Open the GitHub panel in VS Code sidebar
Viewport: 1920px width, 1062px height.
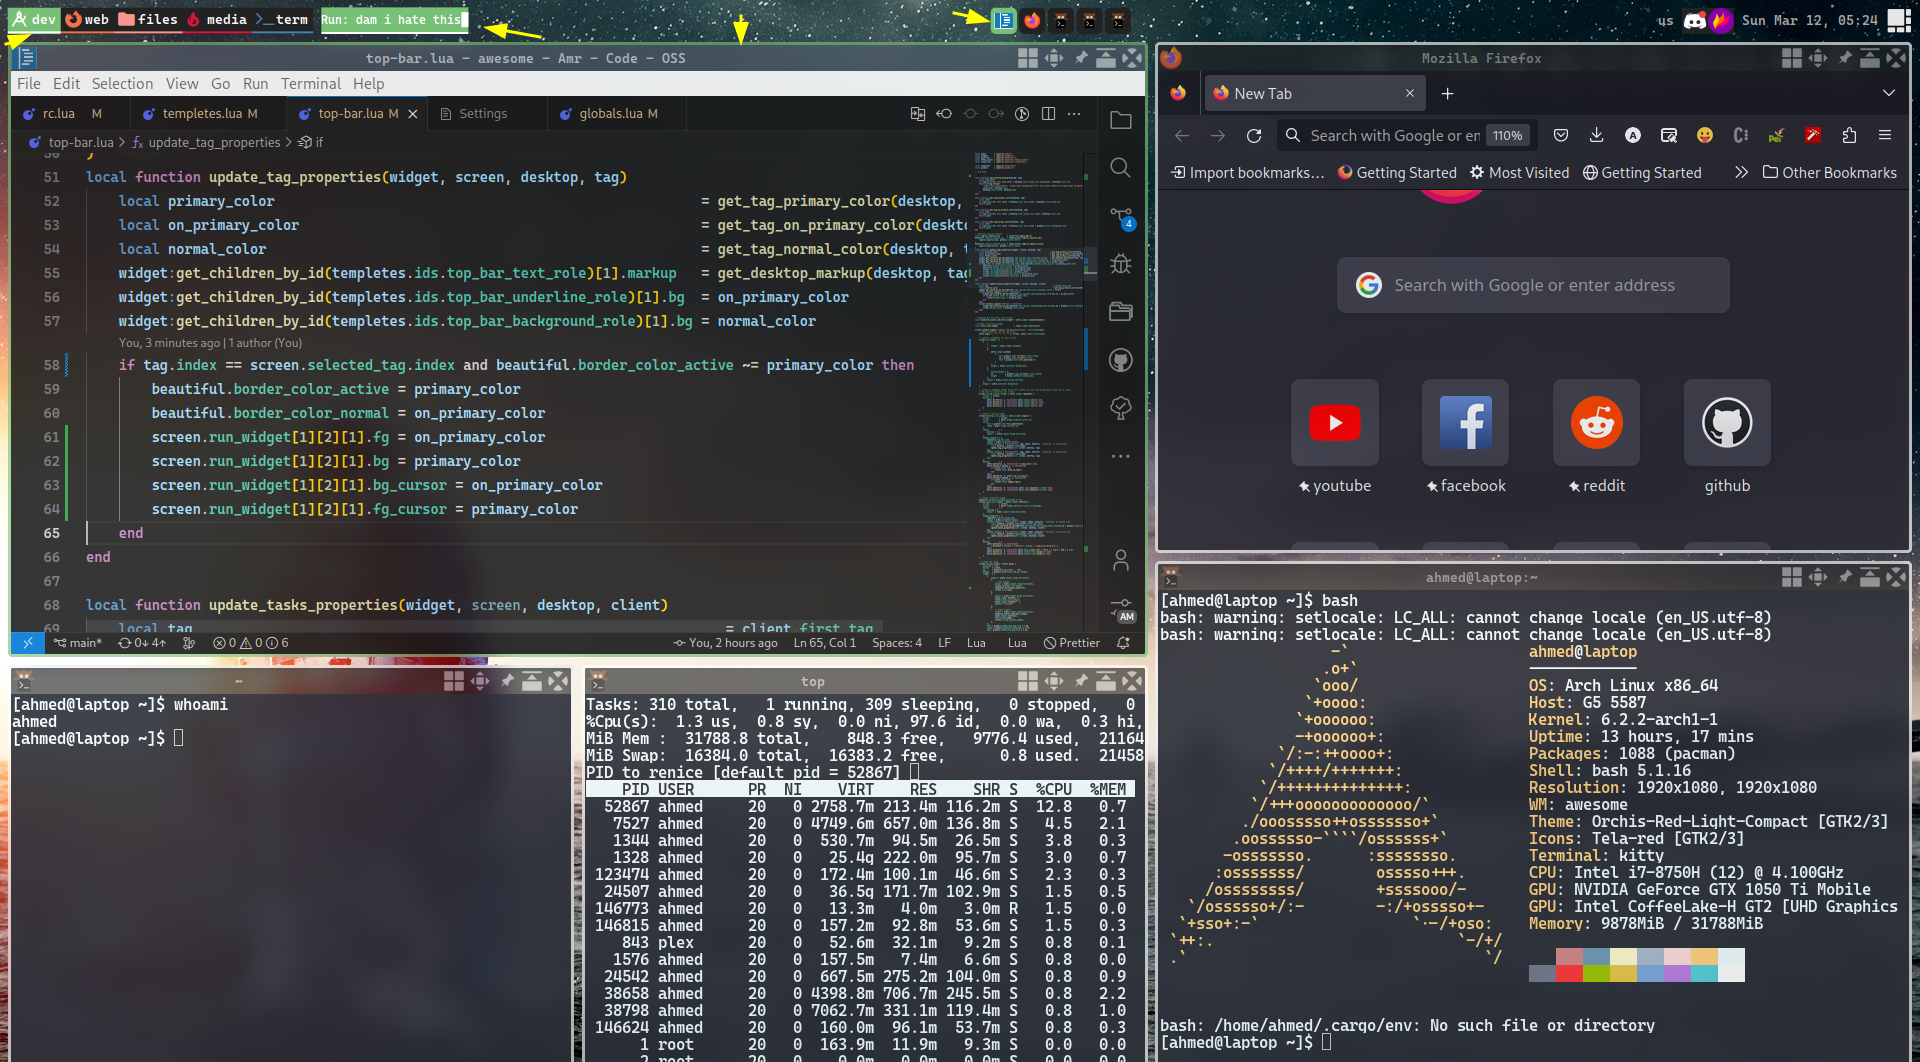(x=1121, y=360)
